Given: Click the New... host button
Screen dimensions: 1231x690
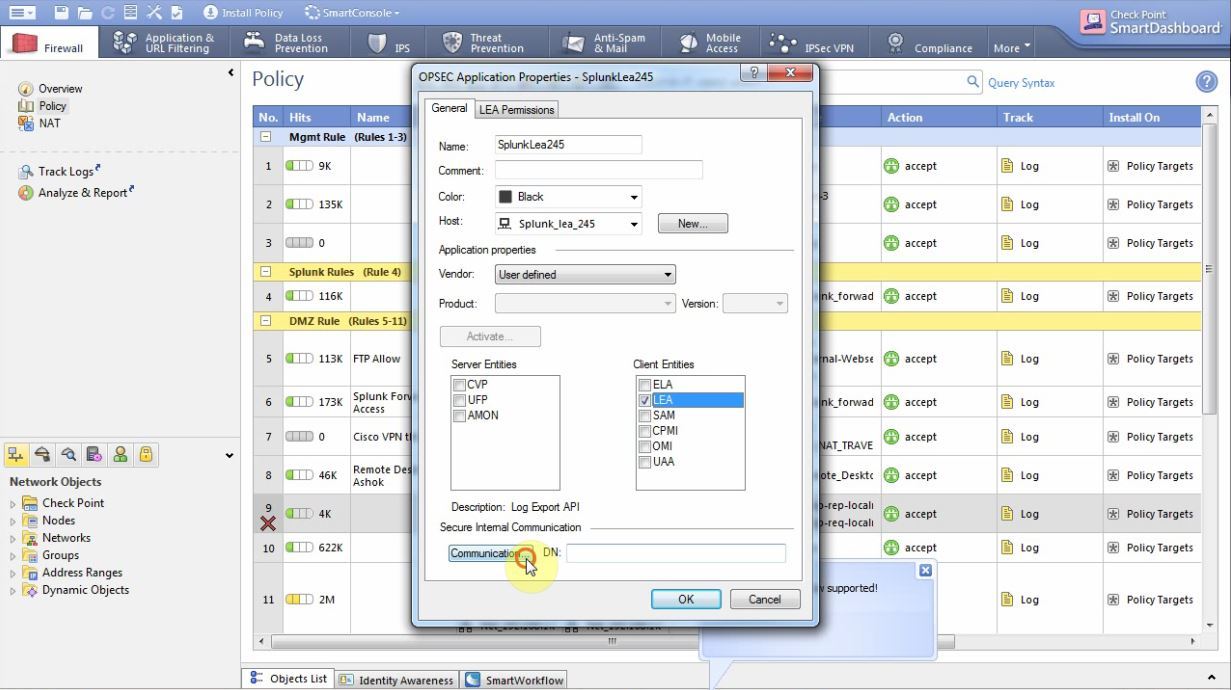Looking at the screenshot, I should coord(693,224).
